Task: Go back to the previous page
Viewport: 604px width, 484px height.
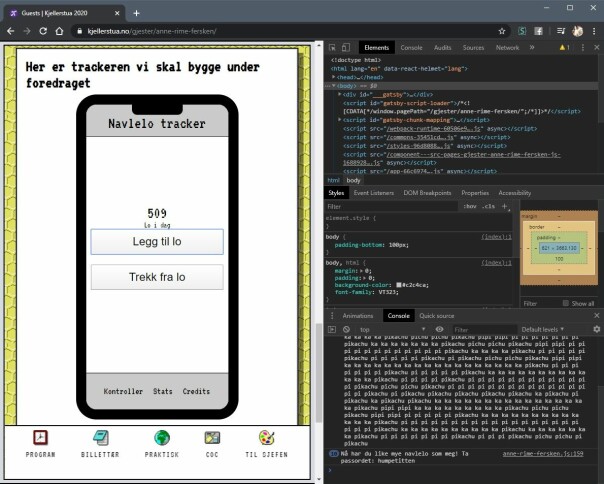Action: pyautogui.click(x=10, y=31)
